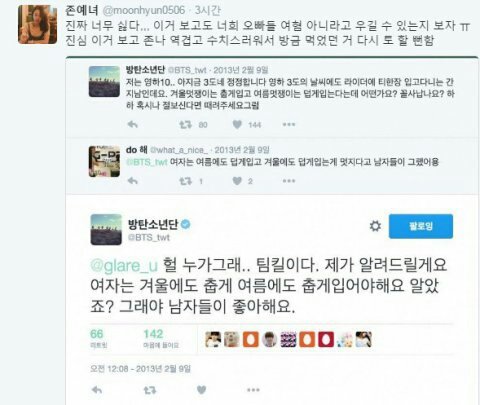This screenshot has height=405, width=480.
Task: View the 66 retweets list
Action: point(98,338)
